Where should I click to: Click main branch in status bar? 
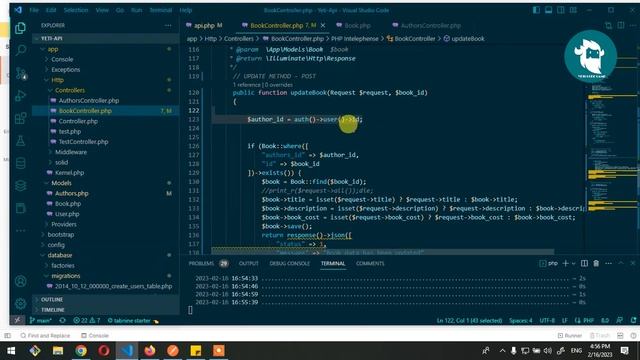(x=40, y=321)
